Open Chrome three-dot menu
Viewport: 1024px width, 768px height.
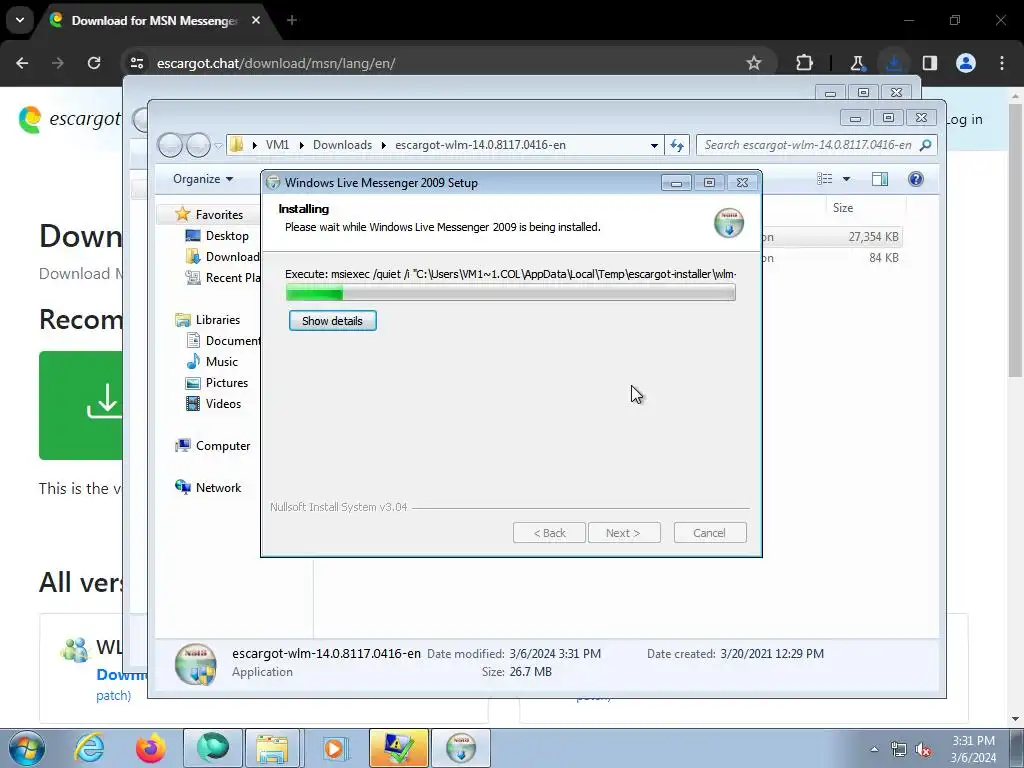click(x=1002, y=63)
